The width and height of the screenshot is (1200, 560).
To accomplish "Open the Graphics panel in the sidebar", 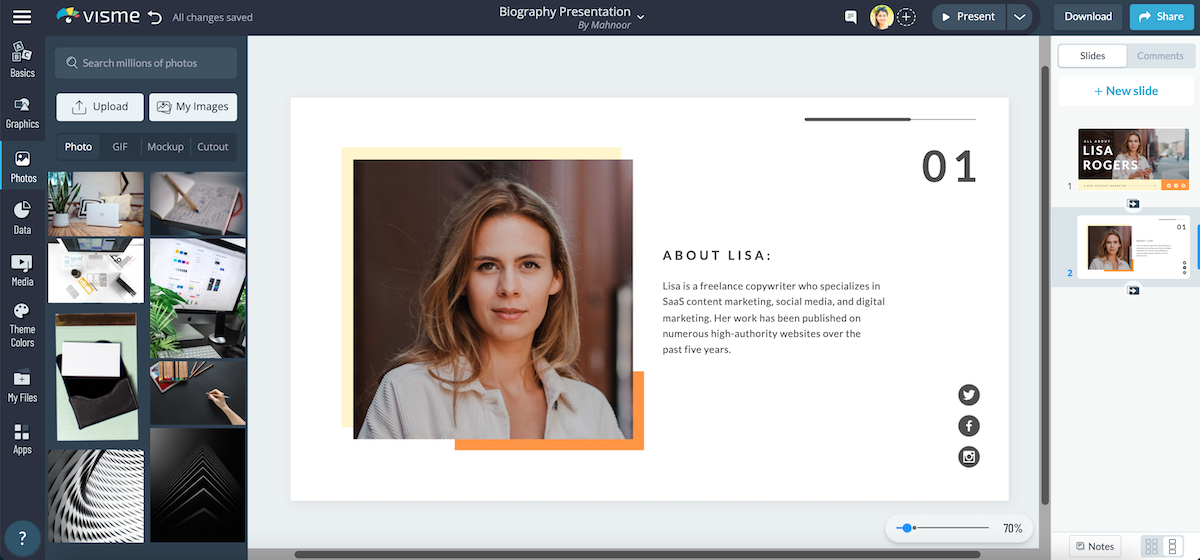I will (x=22, y=112).
